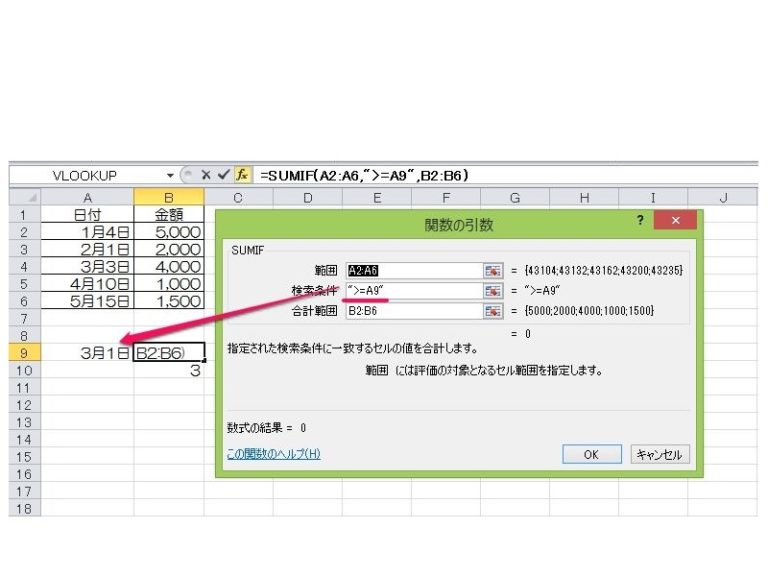Click the 検索条件 input field

(x=412, y=291)
